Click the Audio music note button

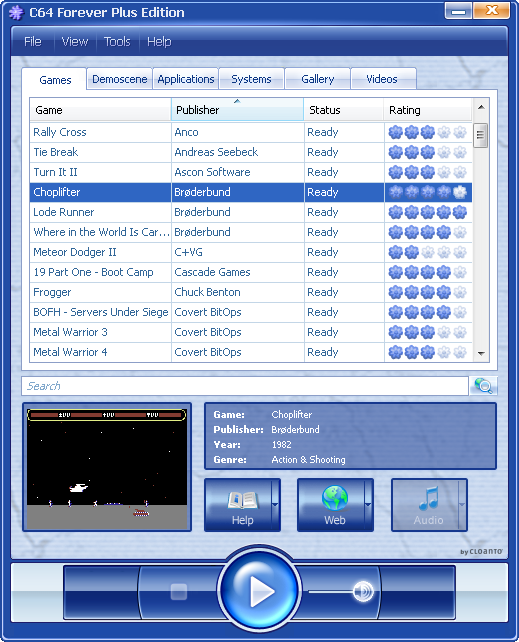click(x=425, y=505)
